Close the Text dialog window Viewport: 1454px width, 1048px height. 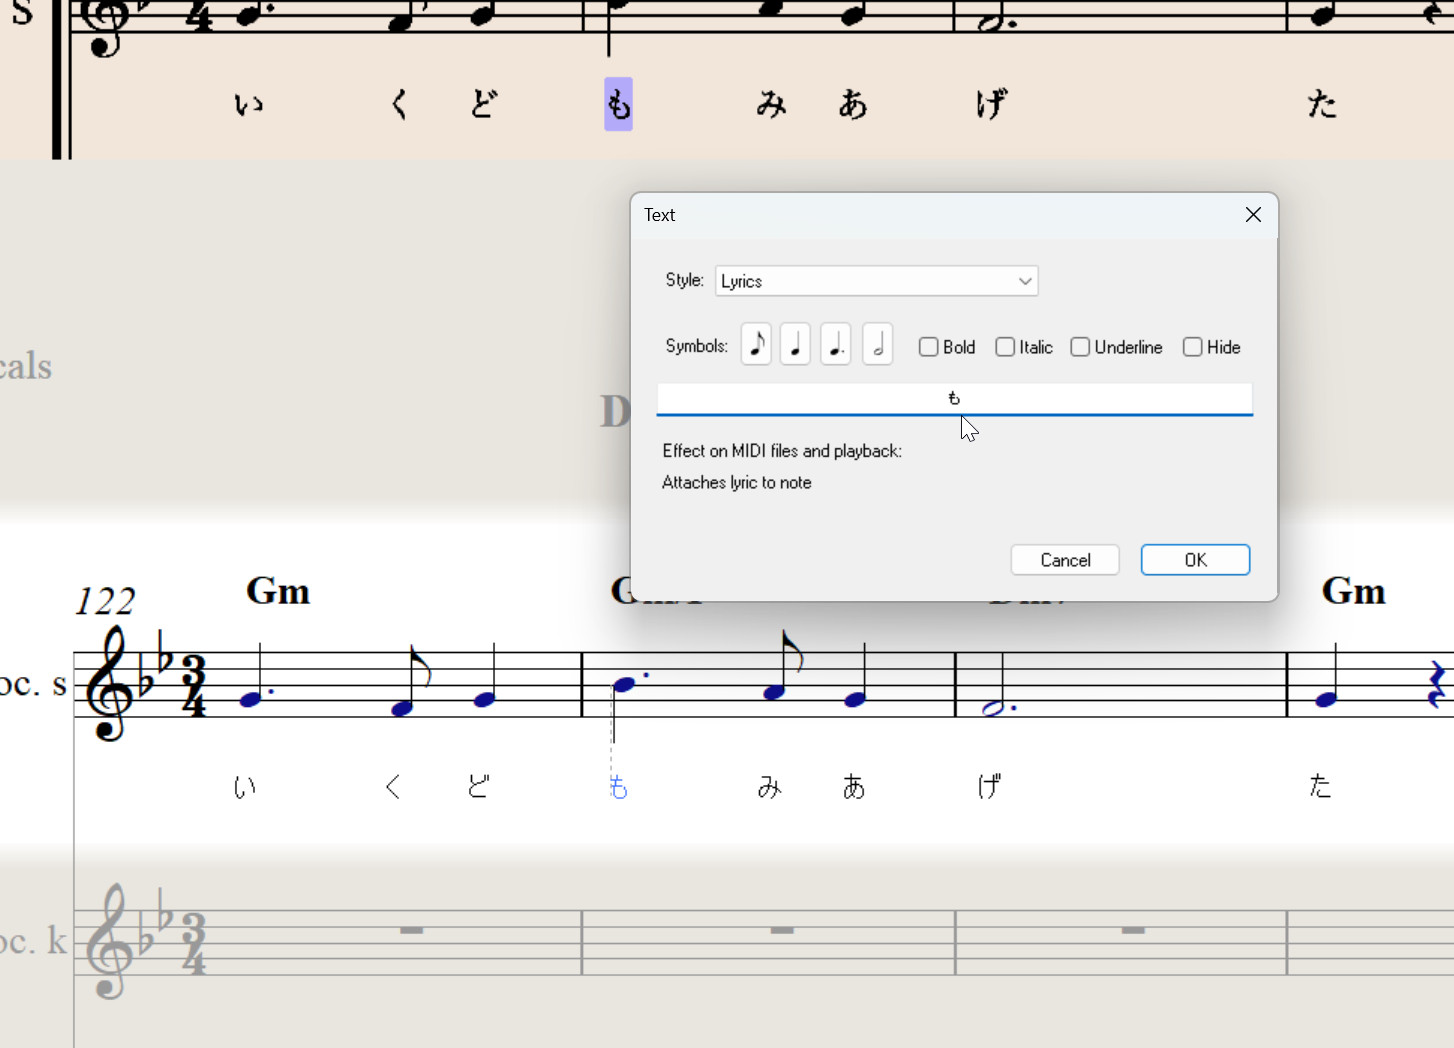1253,215
